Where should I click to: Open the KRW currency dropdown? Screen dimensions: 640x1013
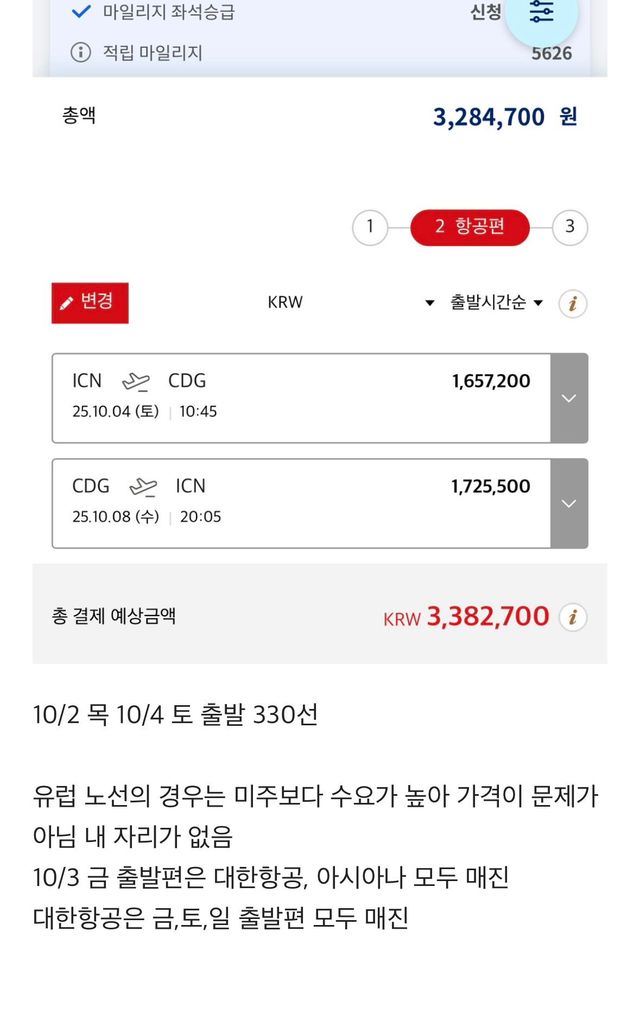pyautogui.click(x=350, y=302)
